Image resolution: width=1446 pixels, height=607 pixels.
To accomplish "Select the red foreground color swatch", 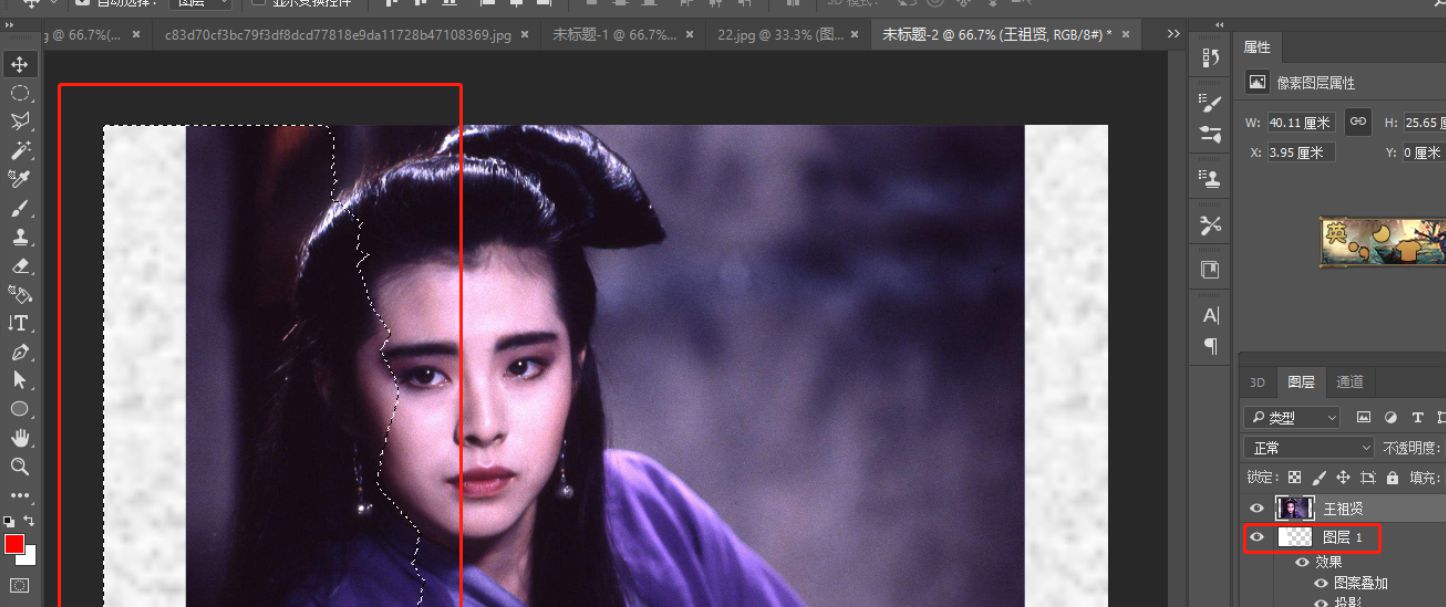I will [x=13, y=543].
